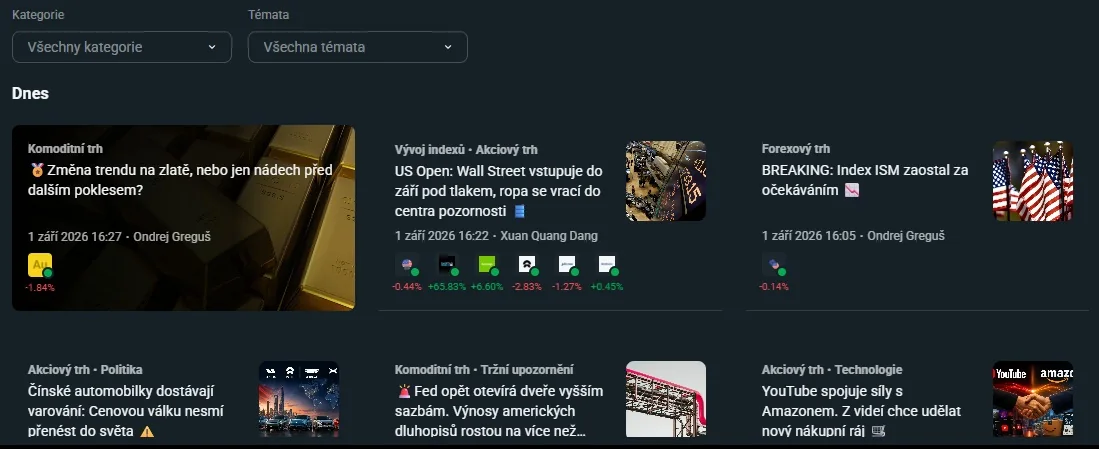Click the Dnes section heading
The width and height of the screenshot is (1099, 449).
tap(30, 93)
